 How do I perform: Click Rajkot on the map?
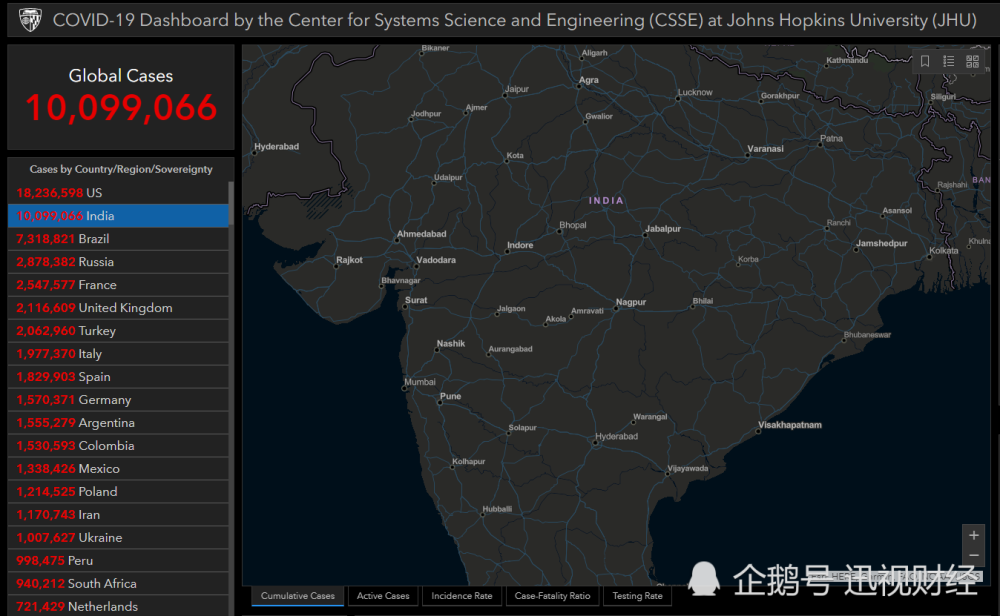tap(349, 260)
